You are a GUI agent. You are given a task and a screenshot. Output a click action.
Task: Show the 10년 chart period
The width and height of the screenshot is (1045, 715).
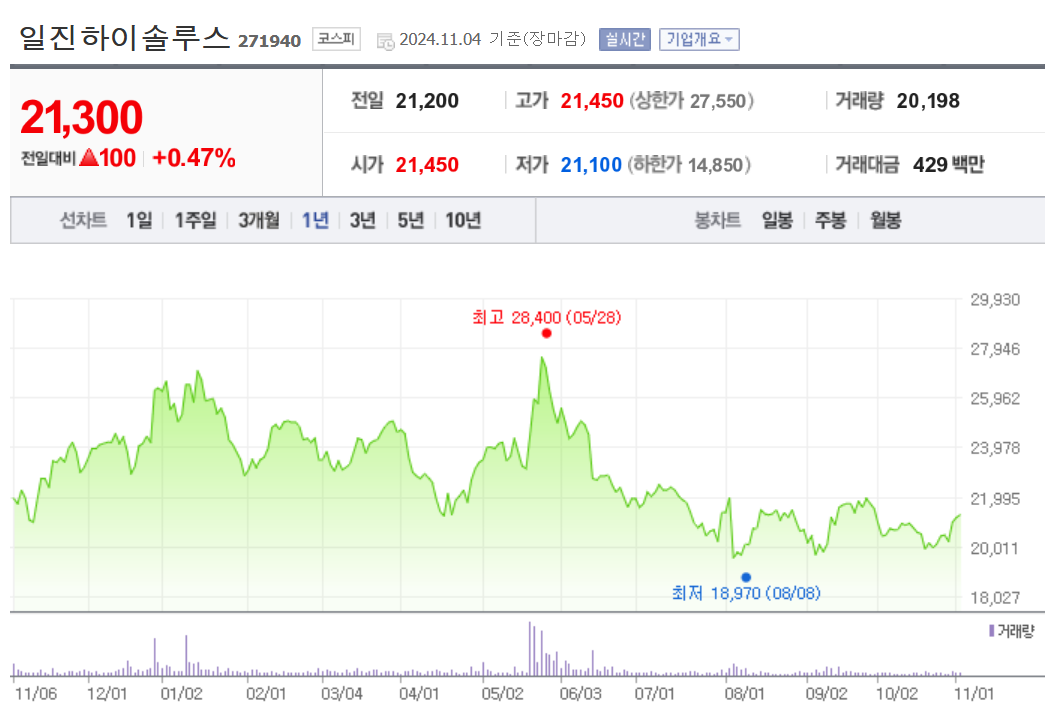(x=463, y=220)
